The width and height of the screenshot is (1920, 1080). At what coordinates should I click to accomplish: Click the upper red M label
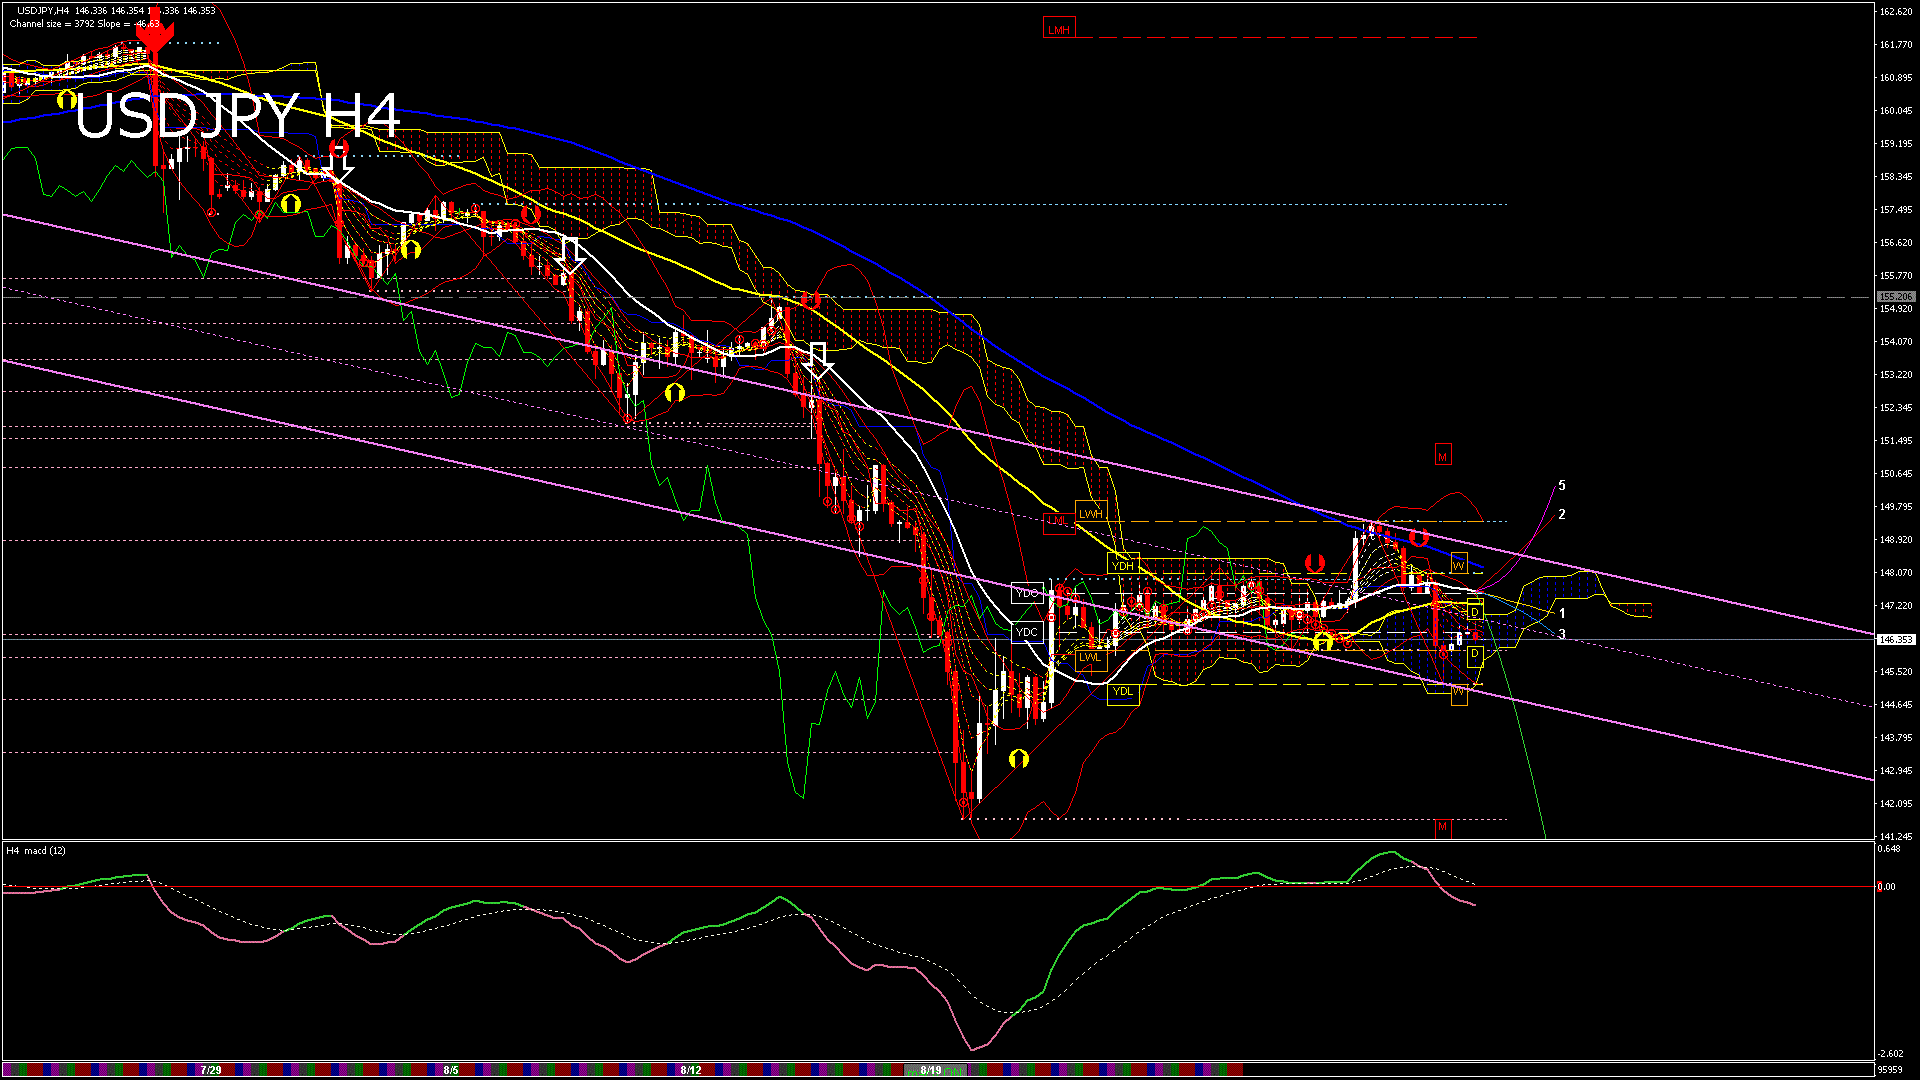coord(1442,456)
